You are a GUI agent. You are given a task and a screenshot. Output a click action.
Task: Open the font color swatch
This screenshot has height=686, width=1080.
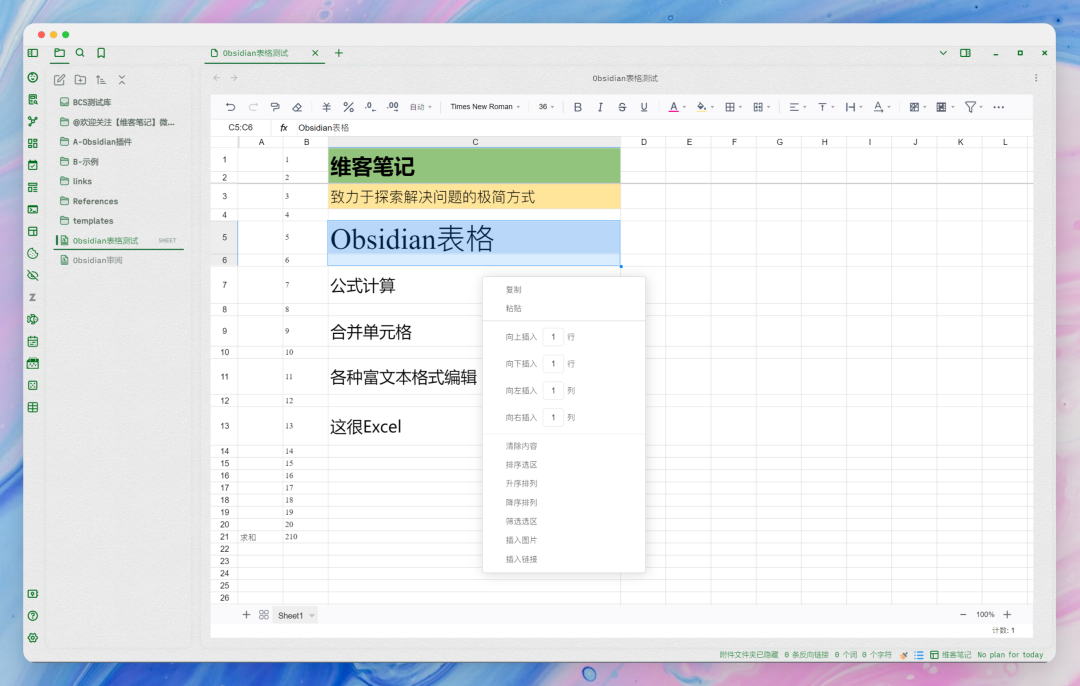pos(674,106)
